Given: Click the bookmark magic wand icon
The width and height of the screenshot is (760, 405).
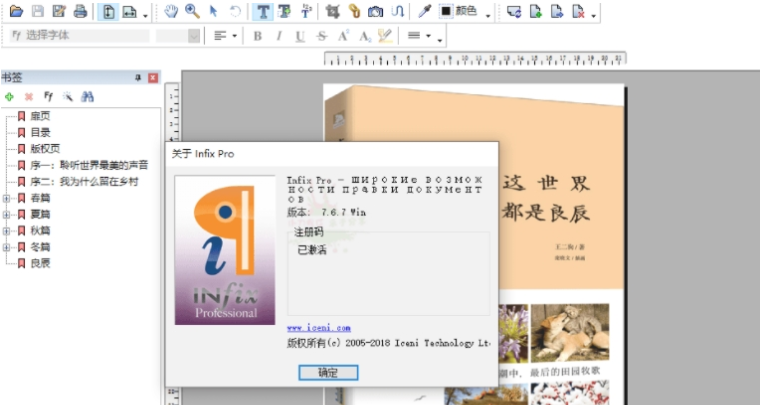Looking at the screenshot, I should point(67,96).
